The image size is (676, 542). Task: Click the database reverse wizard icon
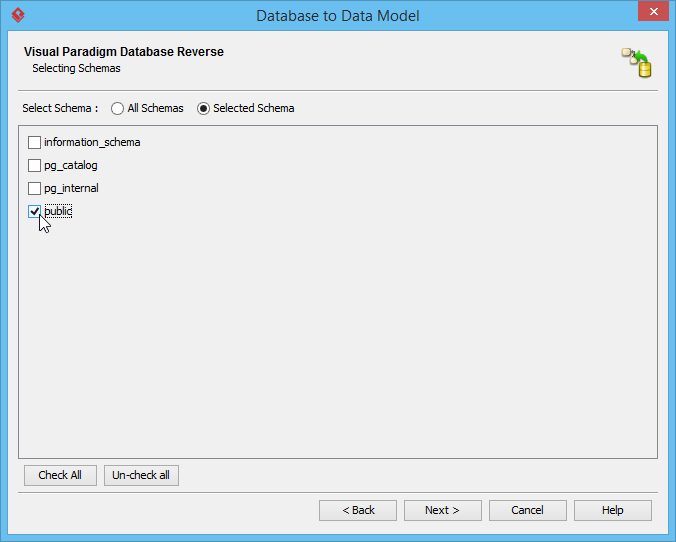636,63
